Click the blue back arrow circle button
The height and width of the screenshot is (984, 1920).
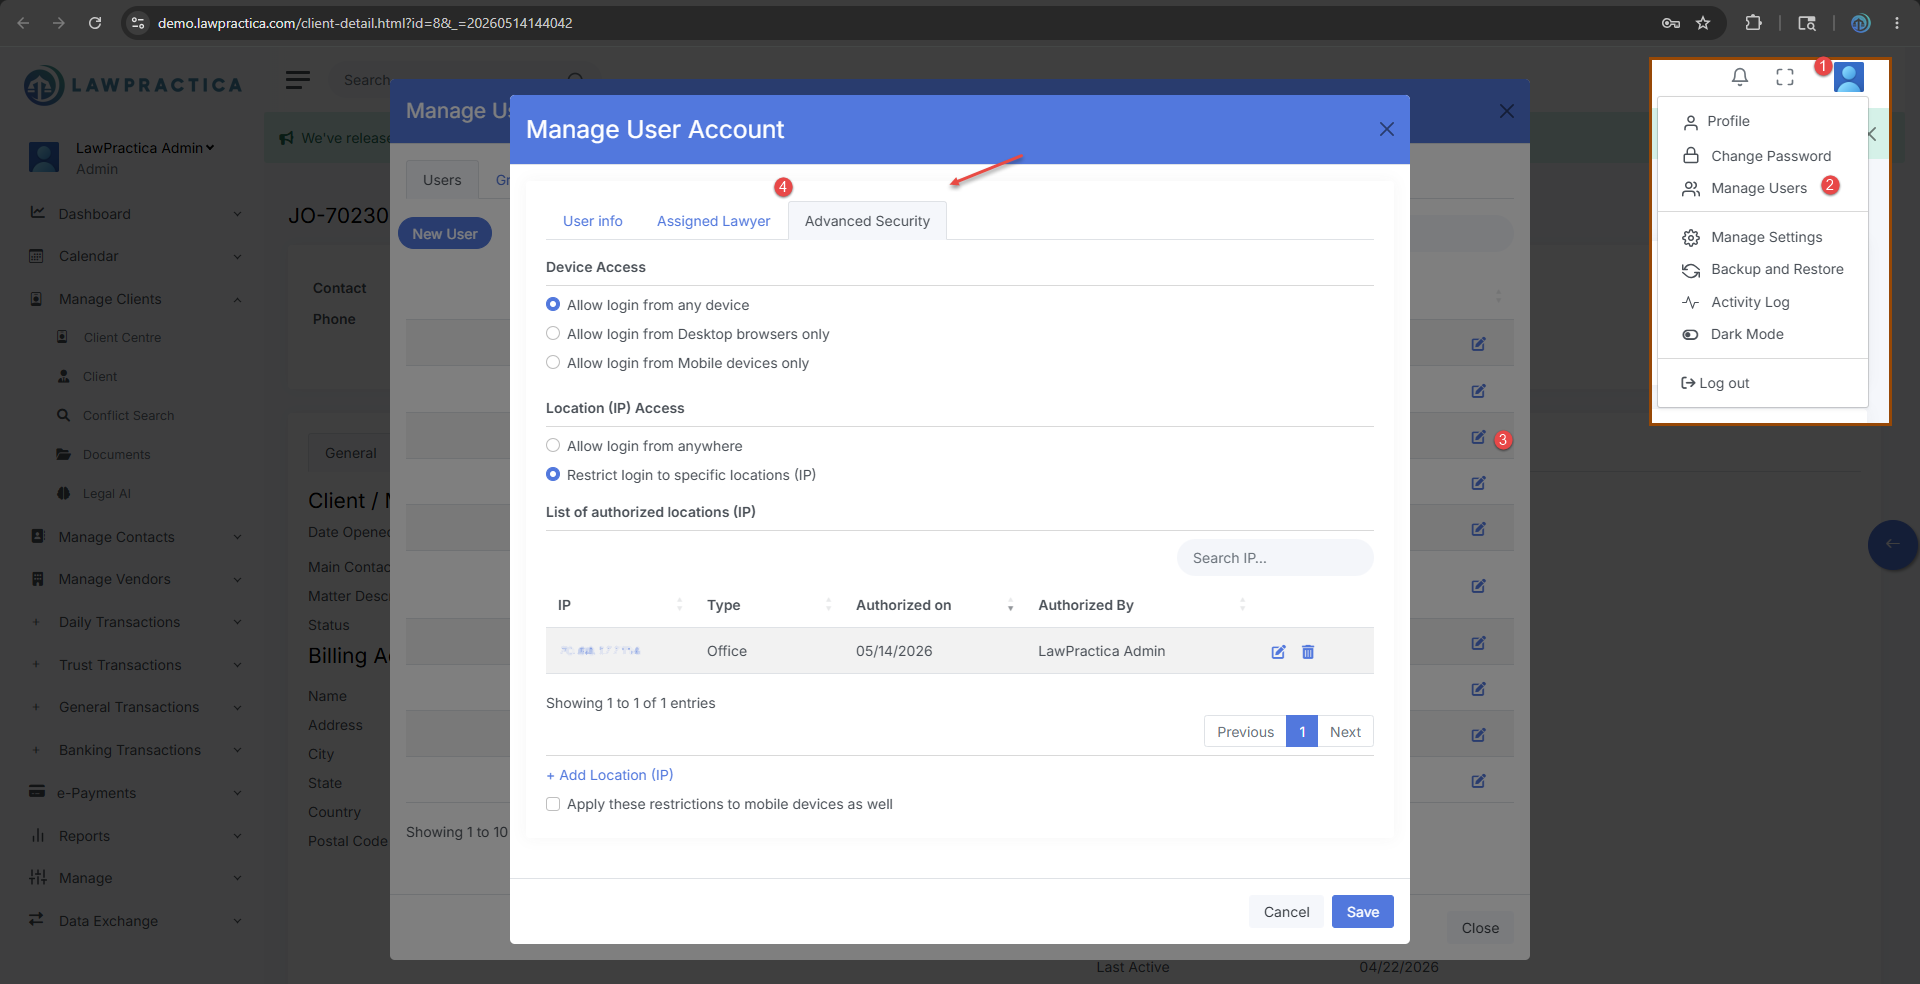click(1892, 544)
